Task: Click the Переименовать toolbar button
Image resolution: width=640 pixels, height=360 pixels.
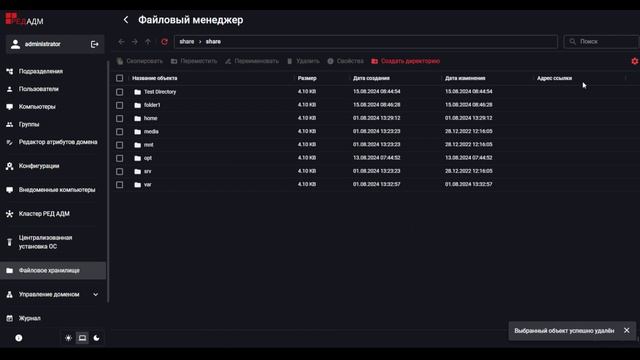Action: point(252,61)
